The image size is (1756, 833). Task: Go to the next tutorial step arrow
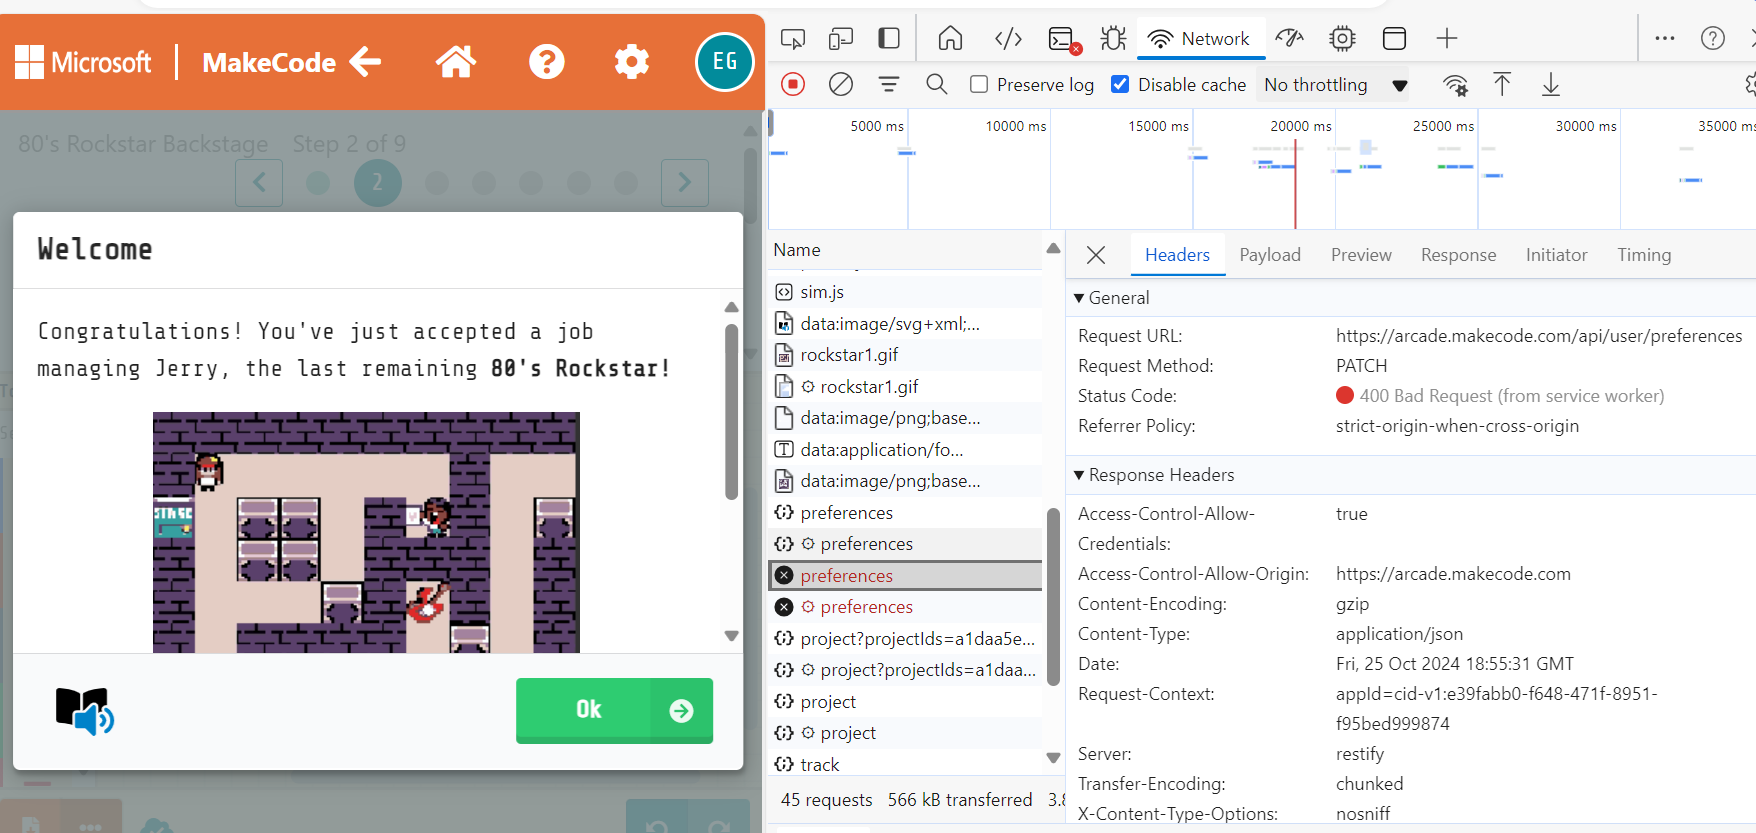pos(685,182)
